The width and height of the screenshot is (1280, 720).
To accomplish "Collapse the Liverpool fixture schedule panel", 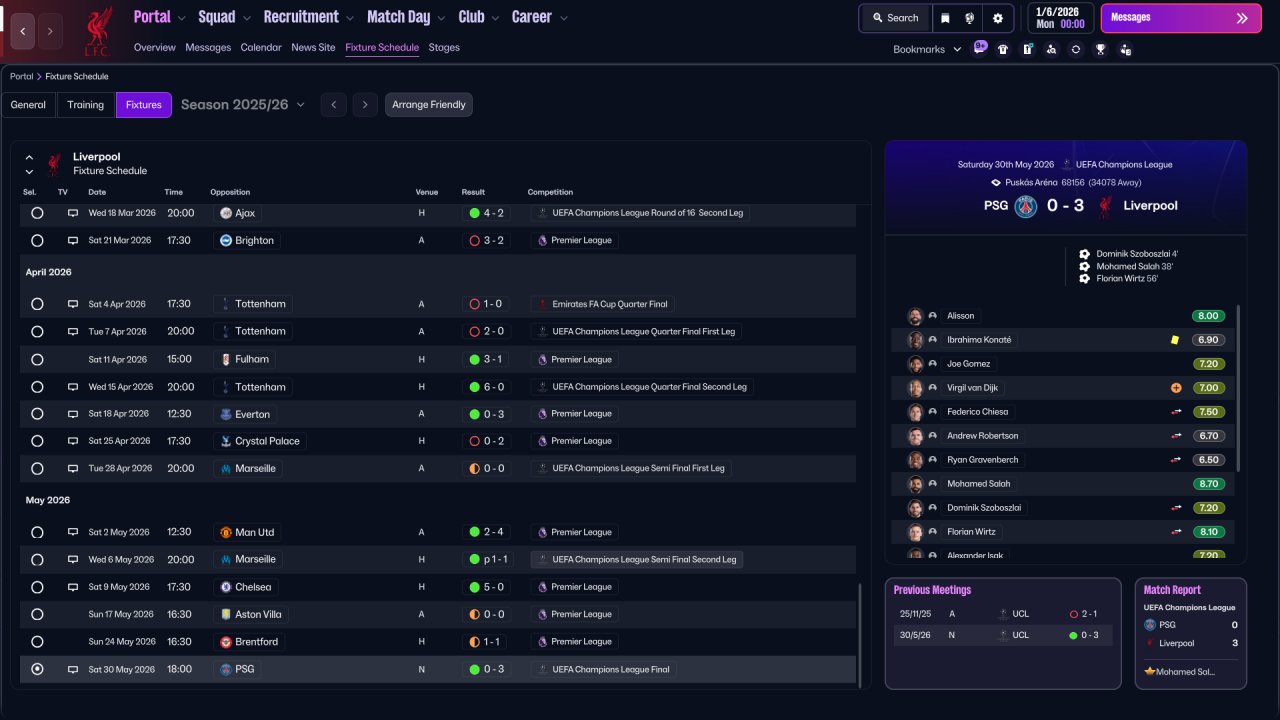I will (29, 158).
